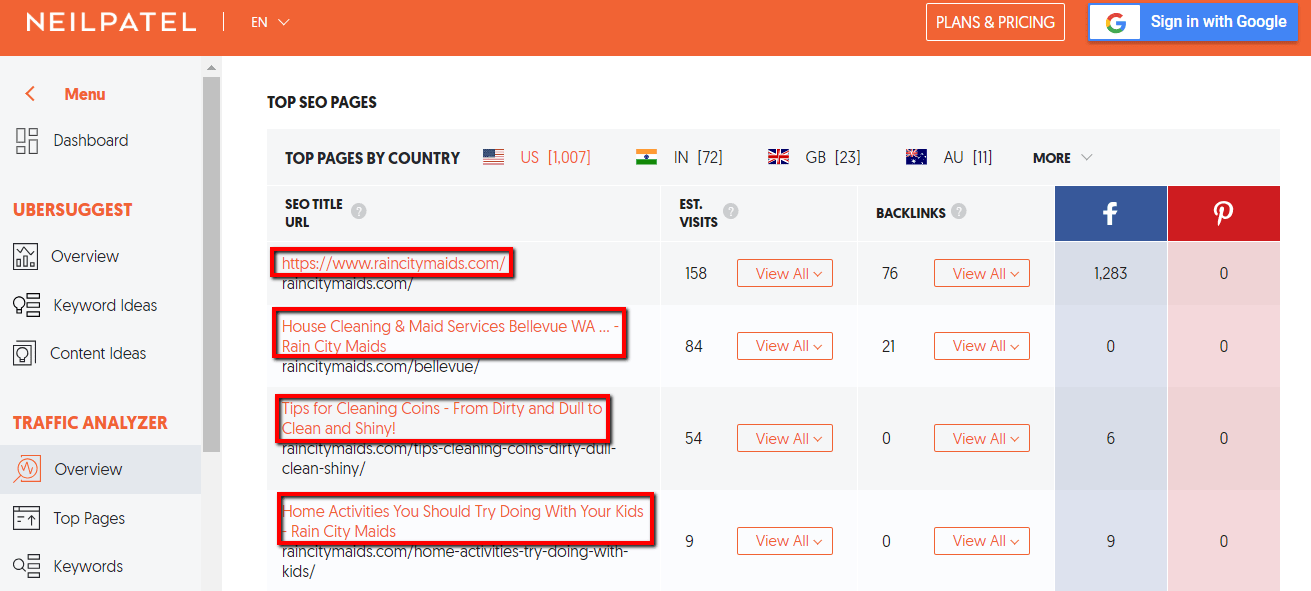Click Est. Visits help icon

(731, 211)
